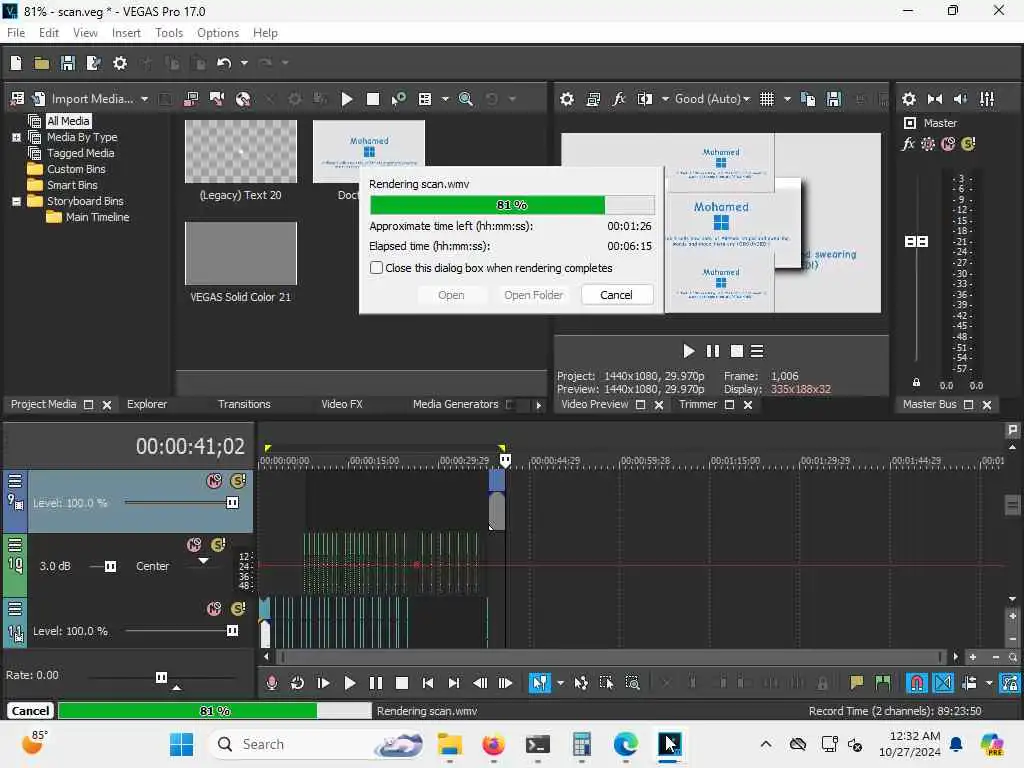Toggle Loop Playback in transport bar
This screenshot has height=768, width=1024.
pos(297,683)
